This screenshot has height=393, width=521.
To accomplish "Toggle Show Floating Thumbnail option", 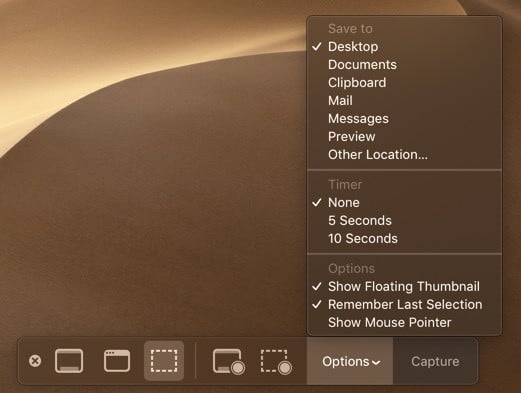I will pyautogui.click(x=404, y=286).
